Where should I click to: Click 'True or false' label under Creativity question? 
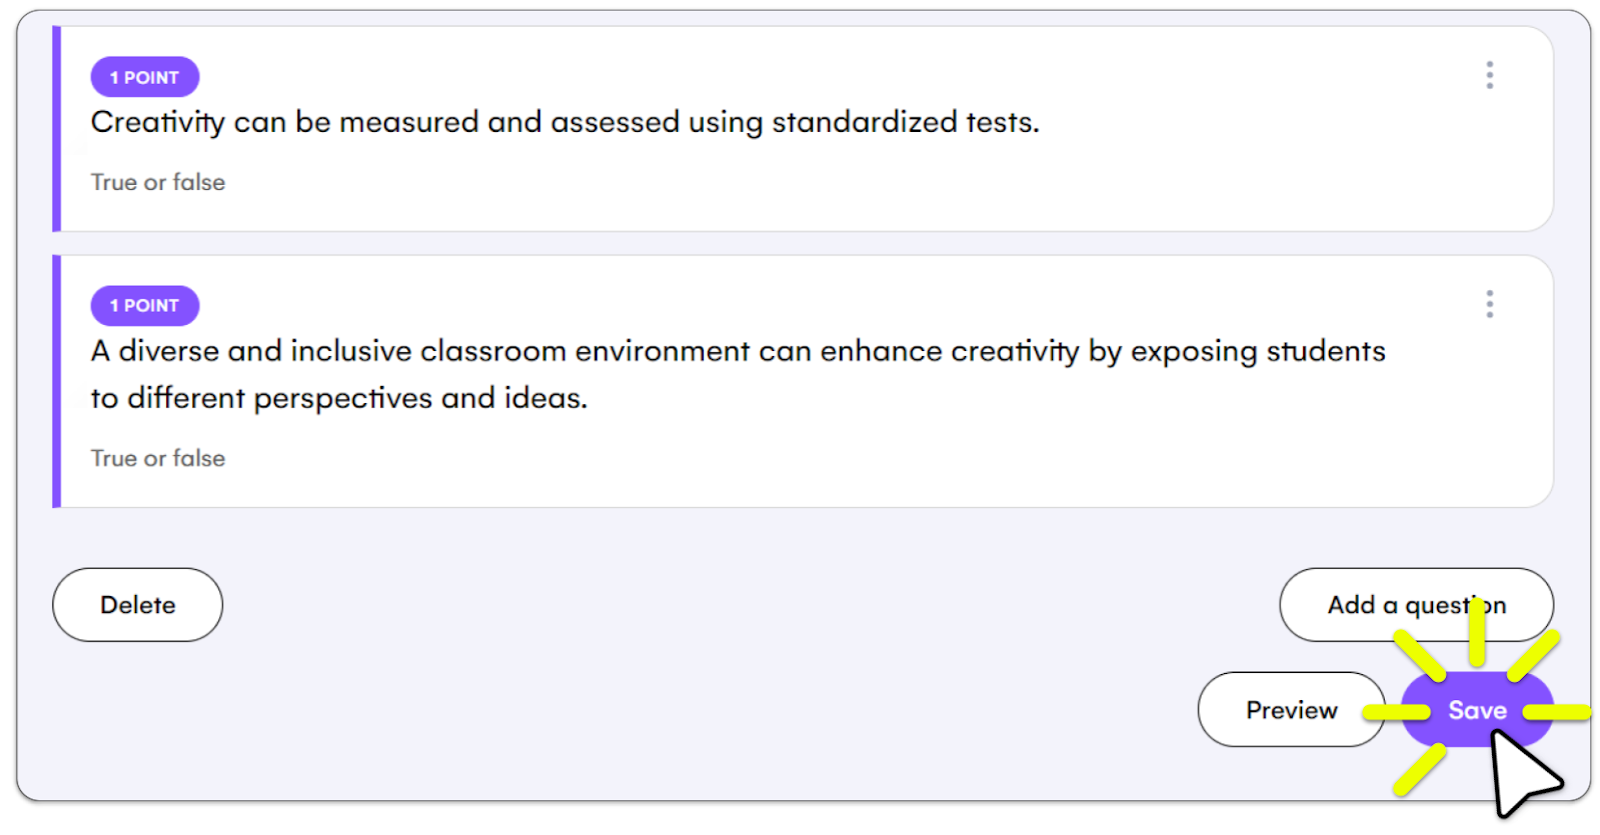tap(158, 182)
